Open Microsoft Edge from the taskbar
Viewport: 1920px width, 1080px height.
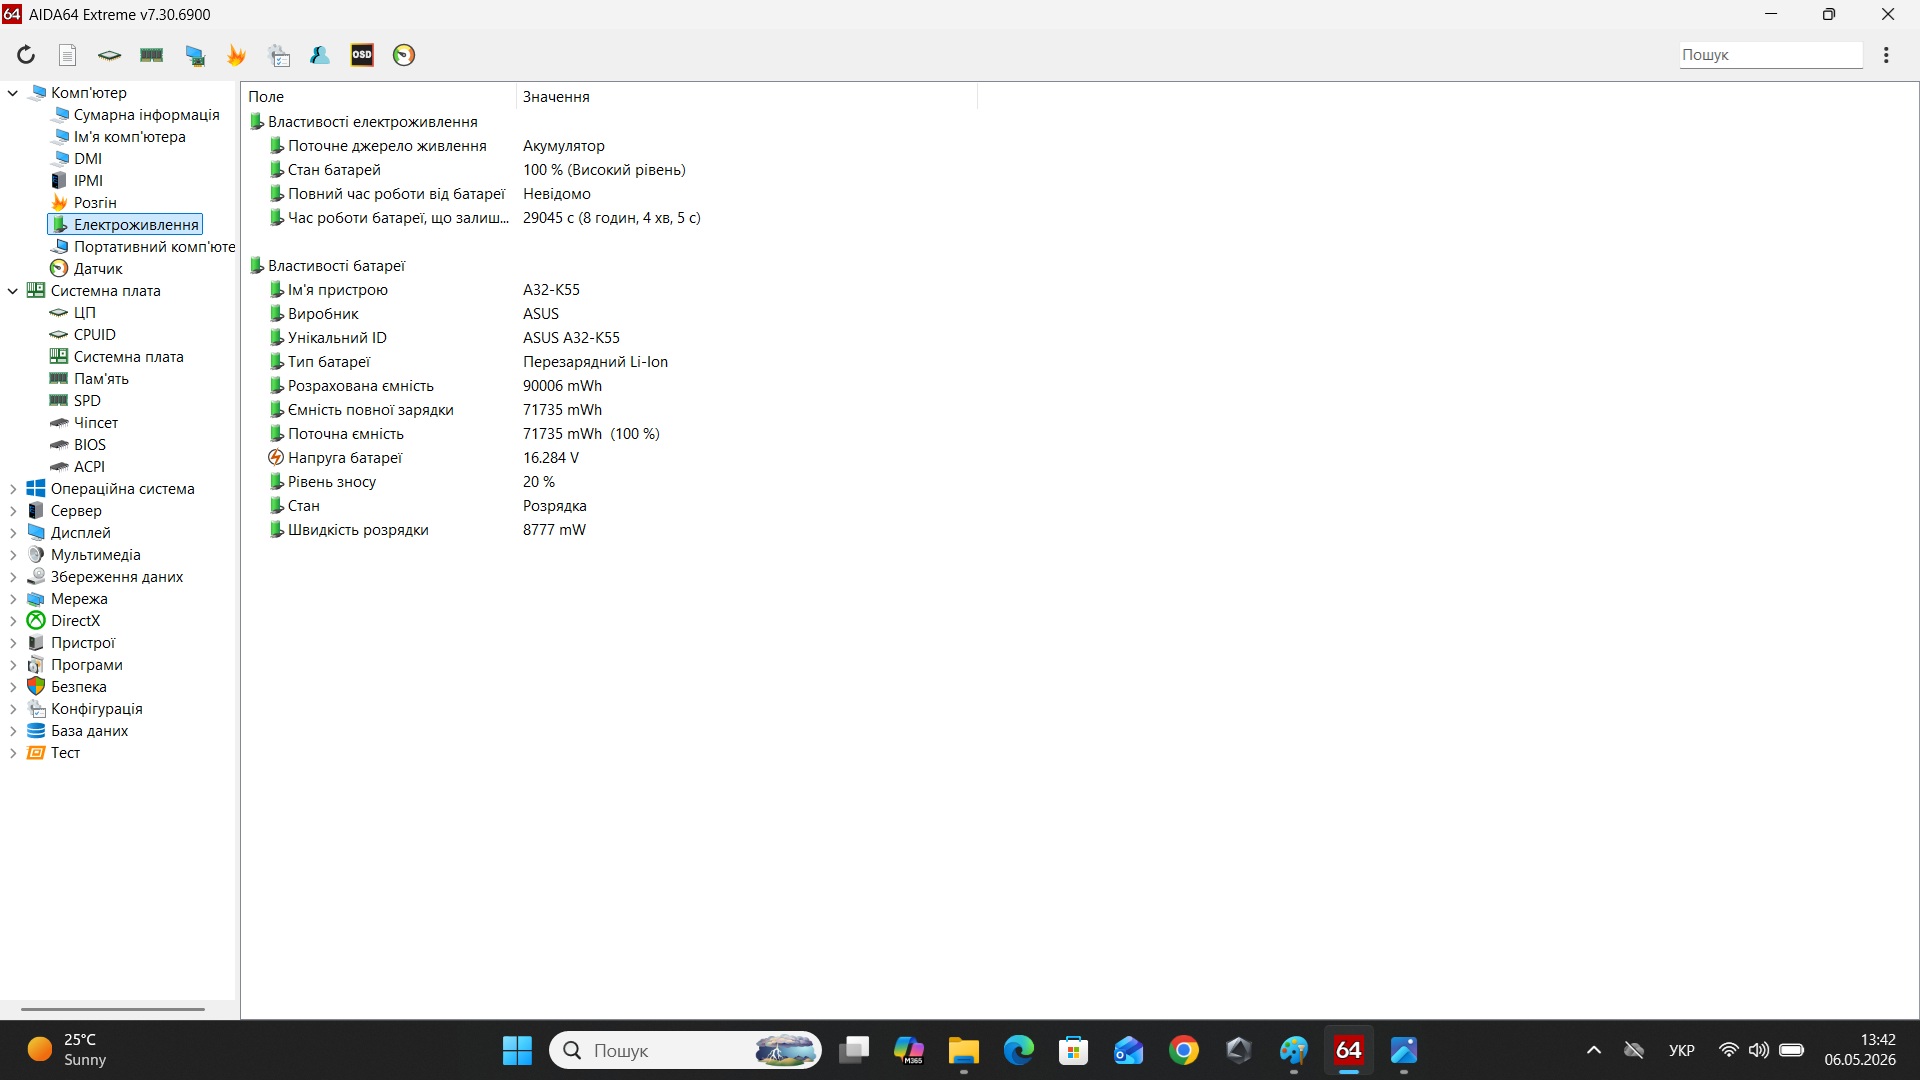point(1019,1051)
